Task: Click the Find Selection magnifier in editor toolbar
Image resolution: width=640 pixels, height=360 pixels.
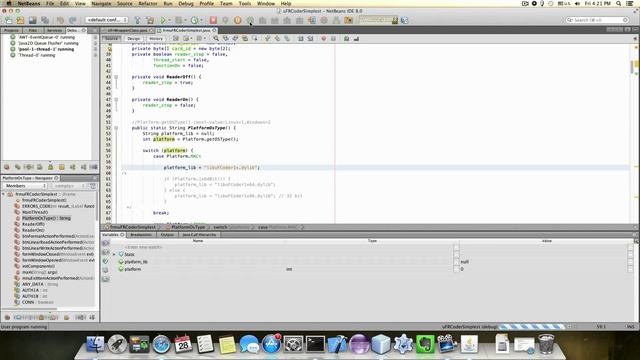Action: (x=216, y=38)
